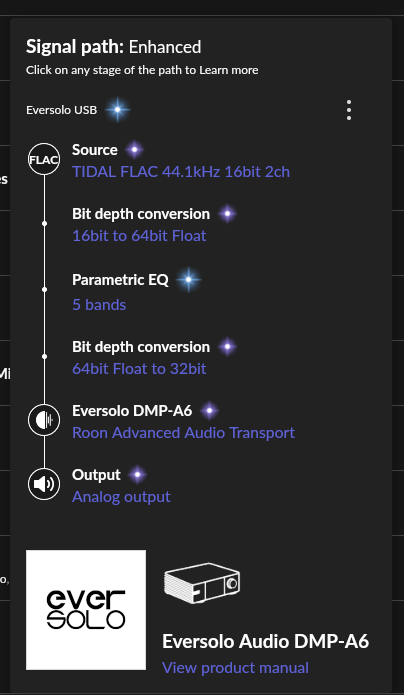404x695 pixels.
Task: Click the Eversolo USB zone label
Action: [x=61, y=110]
